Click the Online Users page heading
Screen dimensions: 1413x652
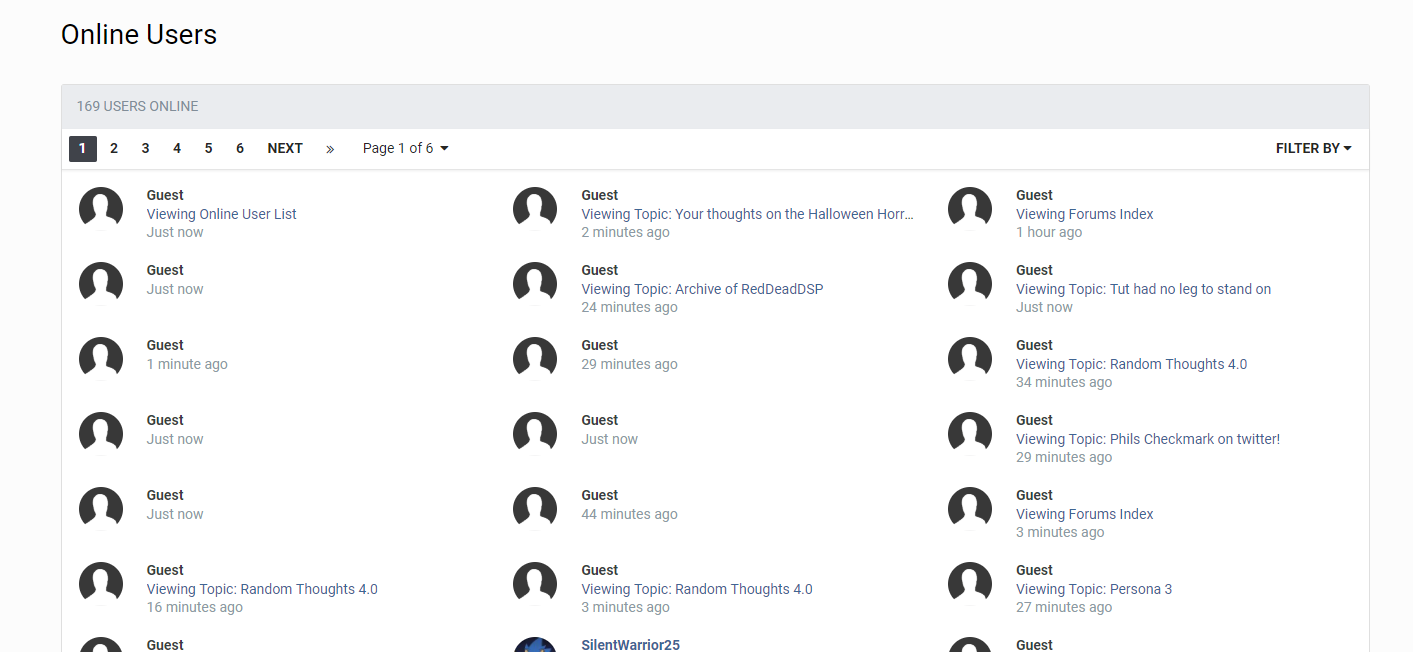pyautogui.click(x=139, y=34)
